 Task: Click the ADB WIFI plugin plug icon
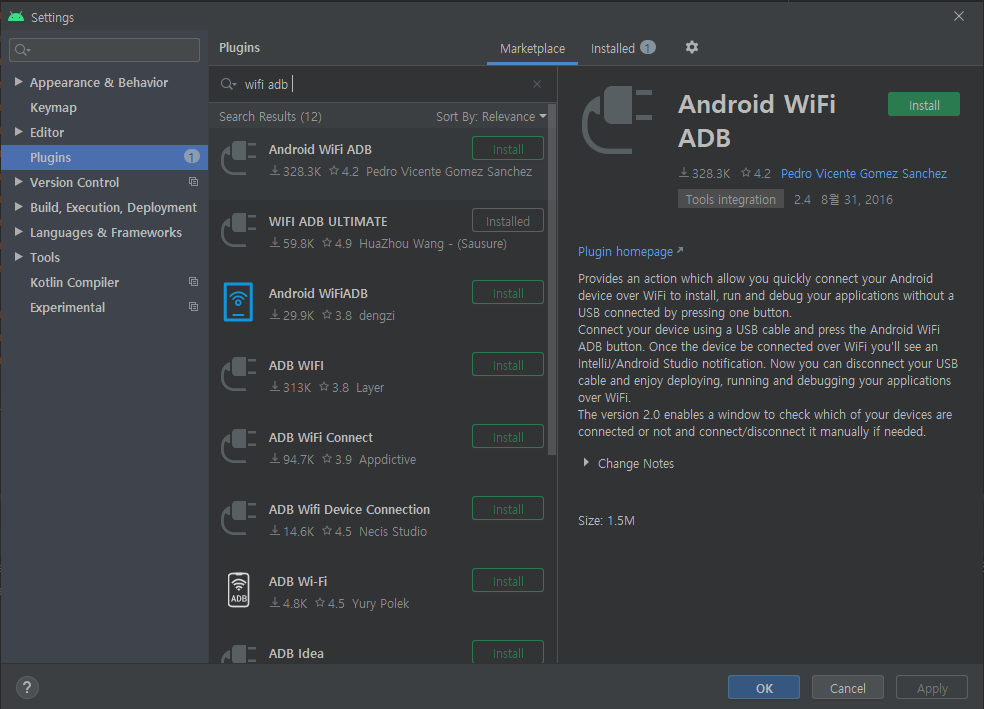coord(238,375)
